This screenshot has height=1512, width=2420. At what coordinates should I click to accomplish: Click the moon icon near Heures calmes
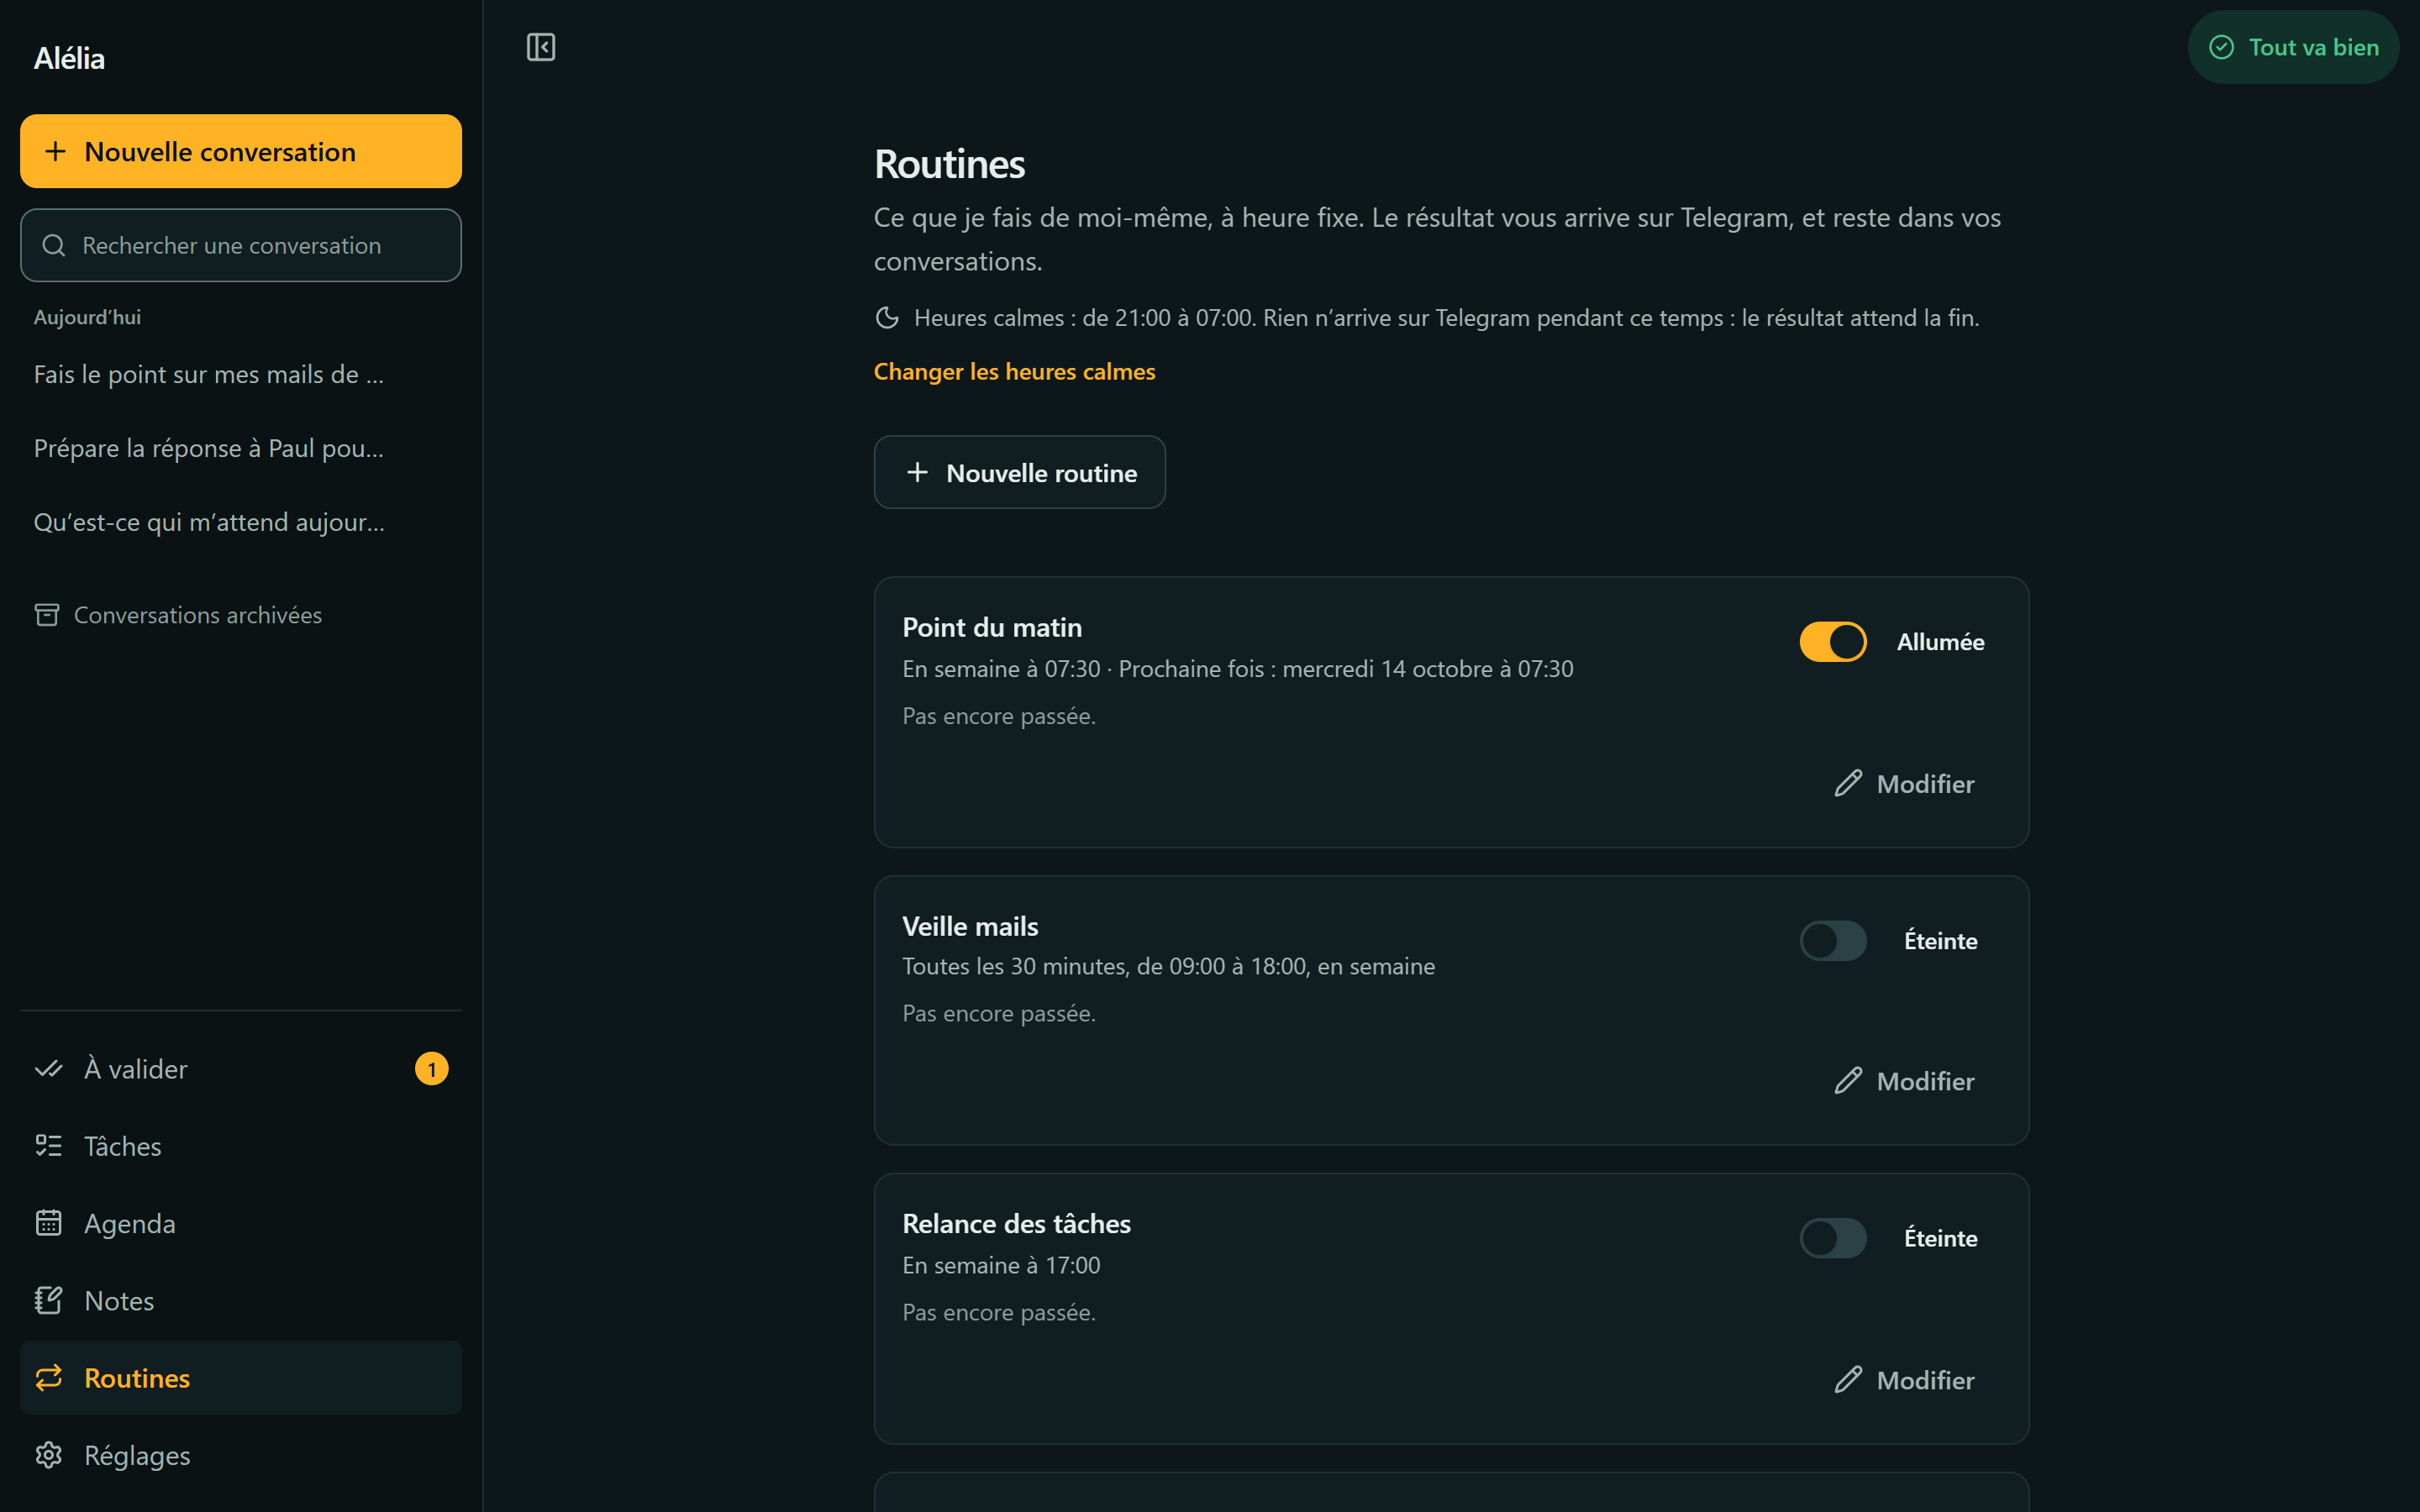pos(887,318)
